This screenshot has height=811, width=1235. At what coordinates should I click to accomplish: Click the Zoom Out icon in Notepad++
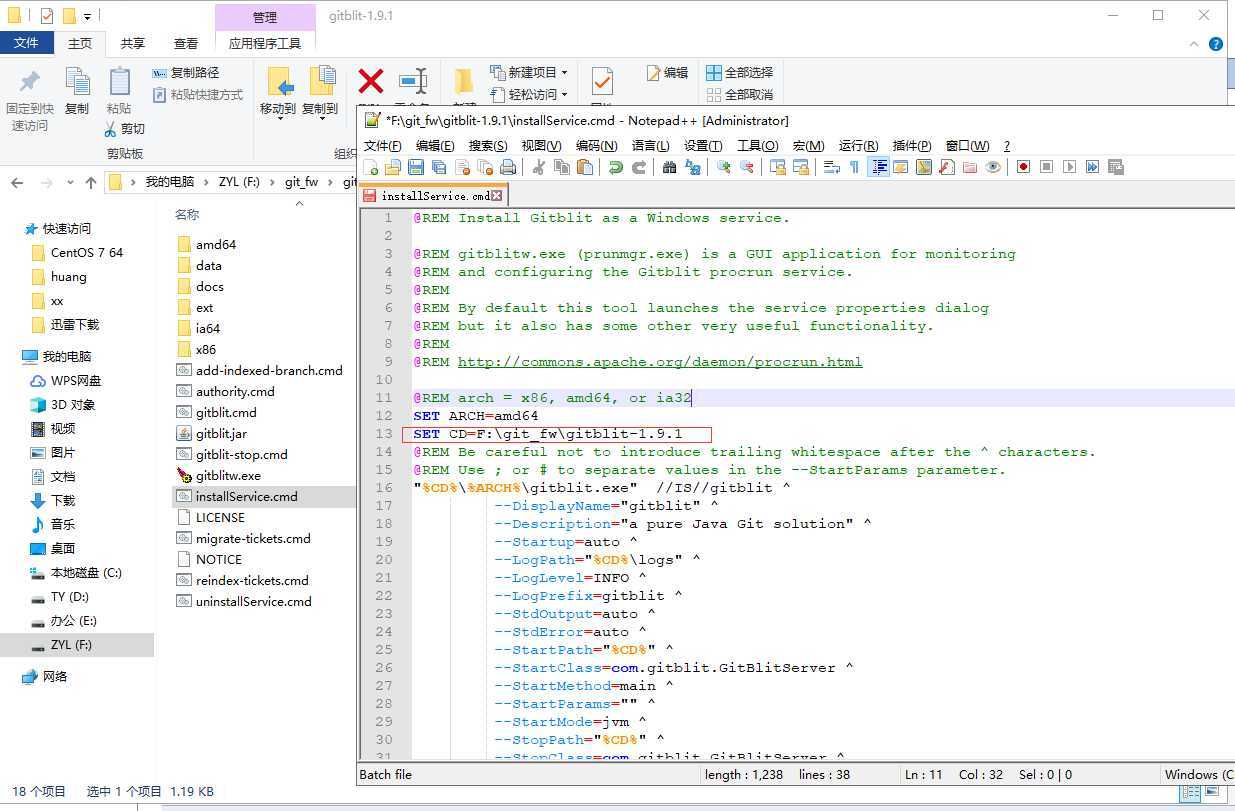[x=747, y=167]
